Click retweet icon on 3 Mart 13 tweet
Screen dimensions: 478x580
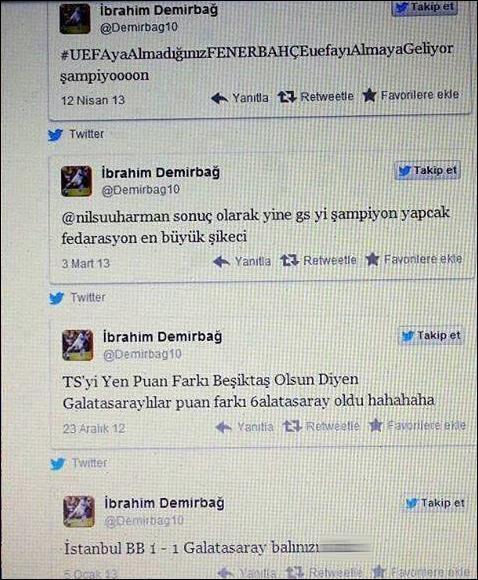[289, 260]
